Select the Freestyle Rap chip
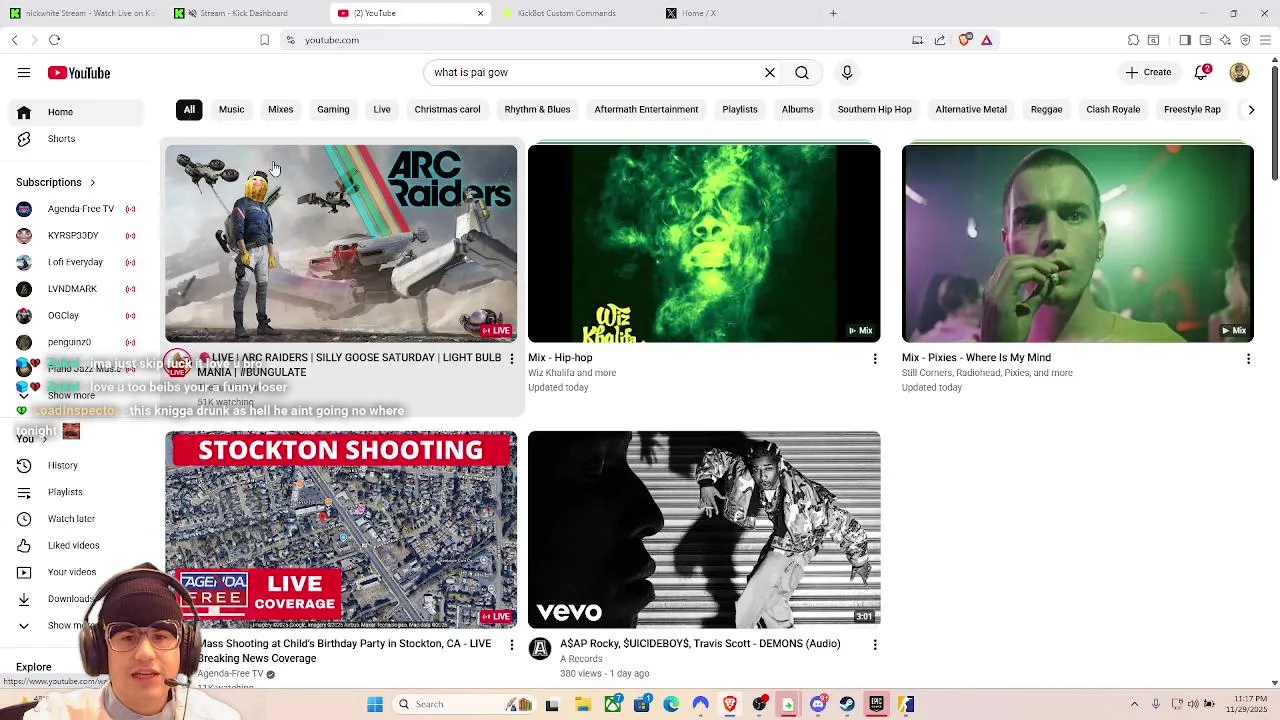 (1192, 110)
